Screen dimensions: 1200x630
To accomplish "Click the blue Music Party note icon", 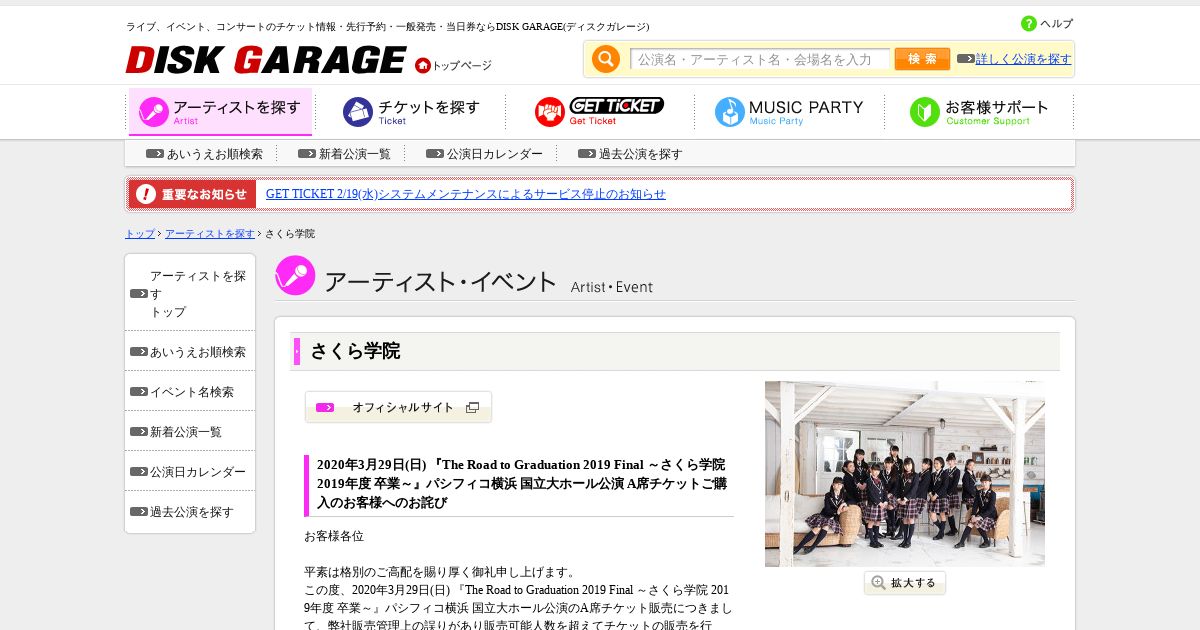I will (x=730, y=111).
